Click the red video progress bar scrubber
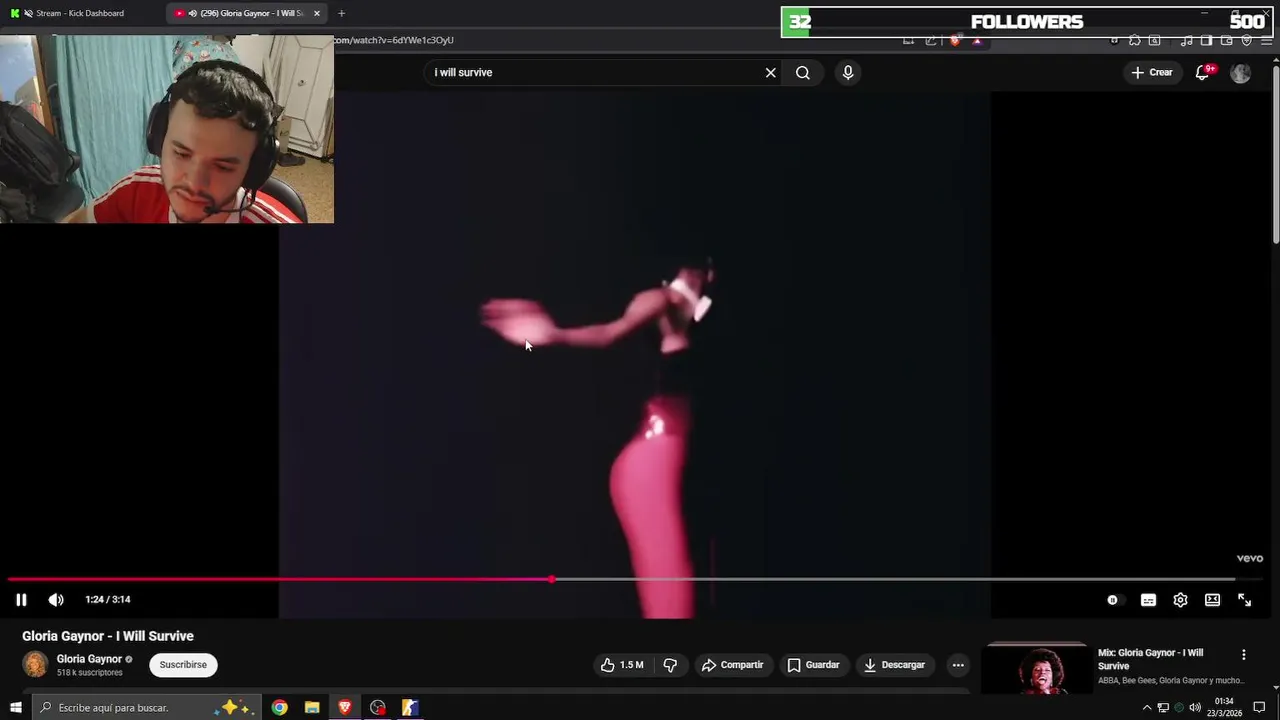1280x720 pixels. coord(552,579)
